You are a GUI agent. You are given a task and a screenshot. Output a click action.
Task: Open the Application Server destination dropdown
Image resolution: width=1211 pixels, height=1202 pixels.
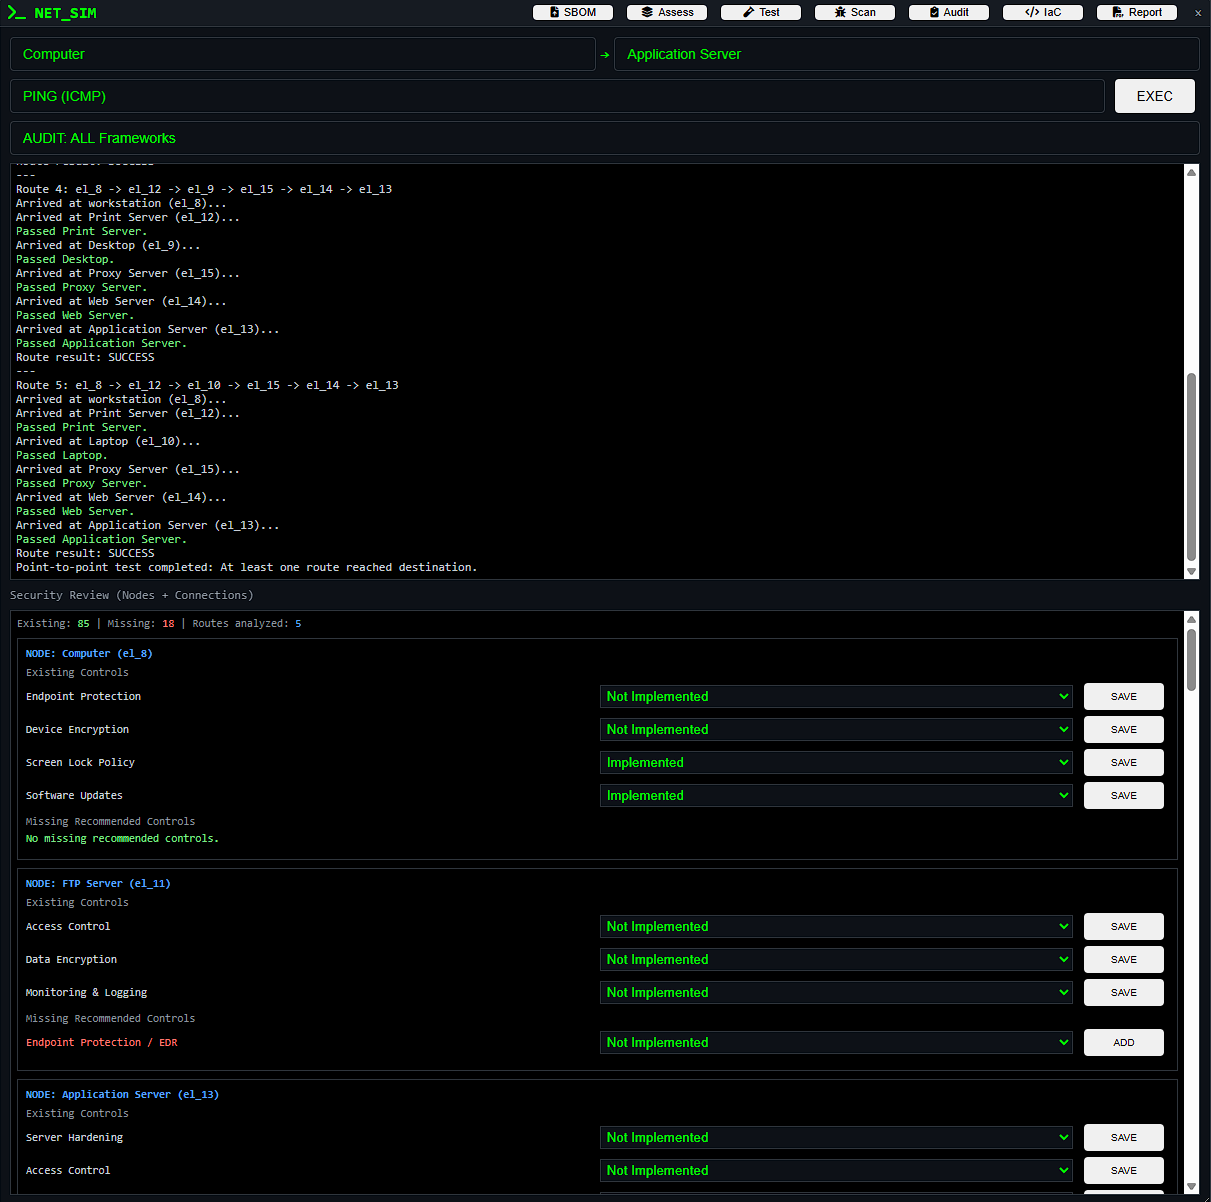pos(906,54)
